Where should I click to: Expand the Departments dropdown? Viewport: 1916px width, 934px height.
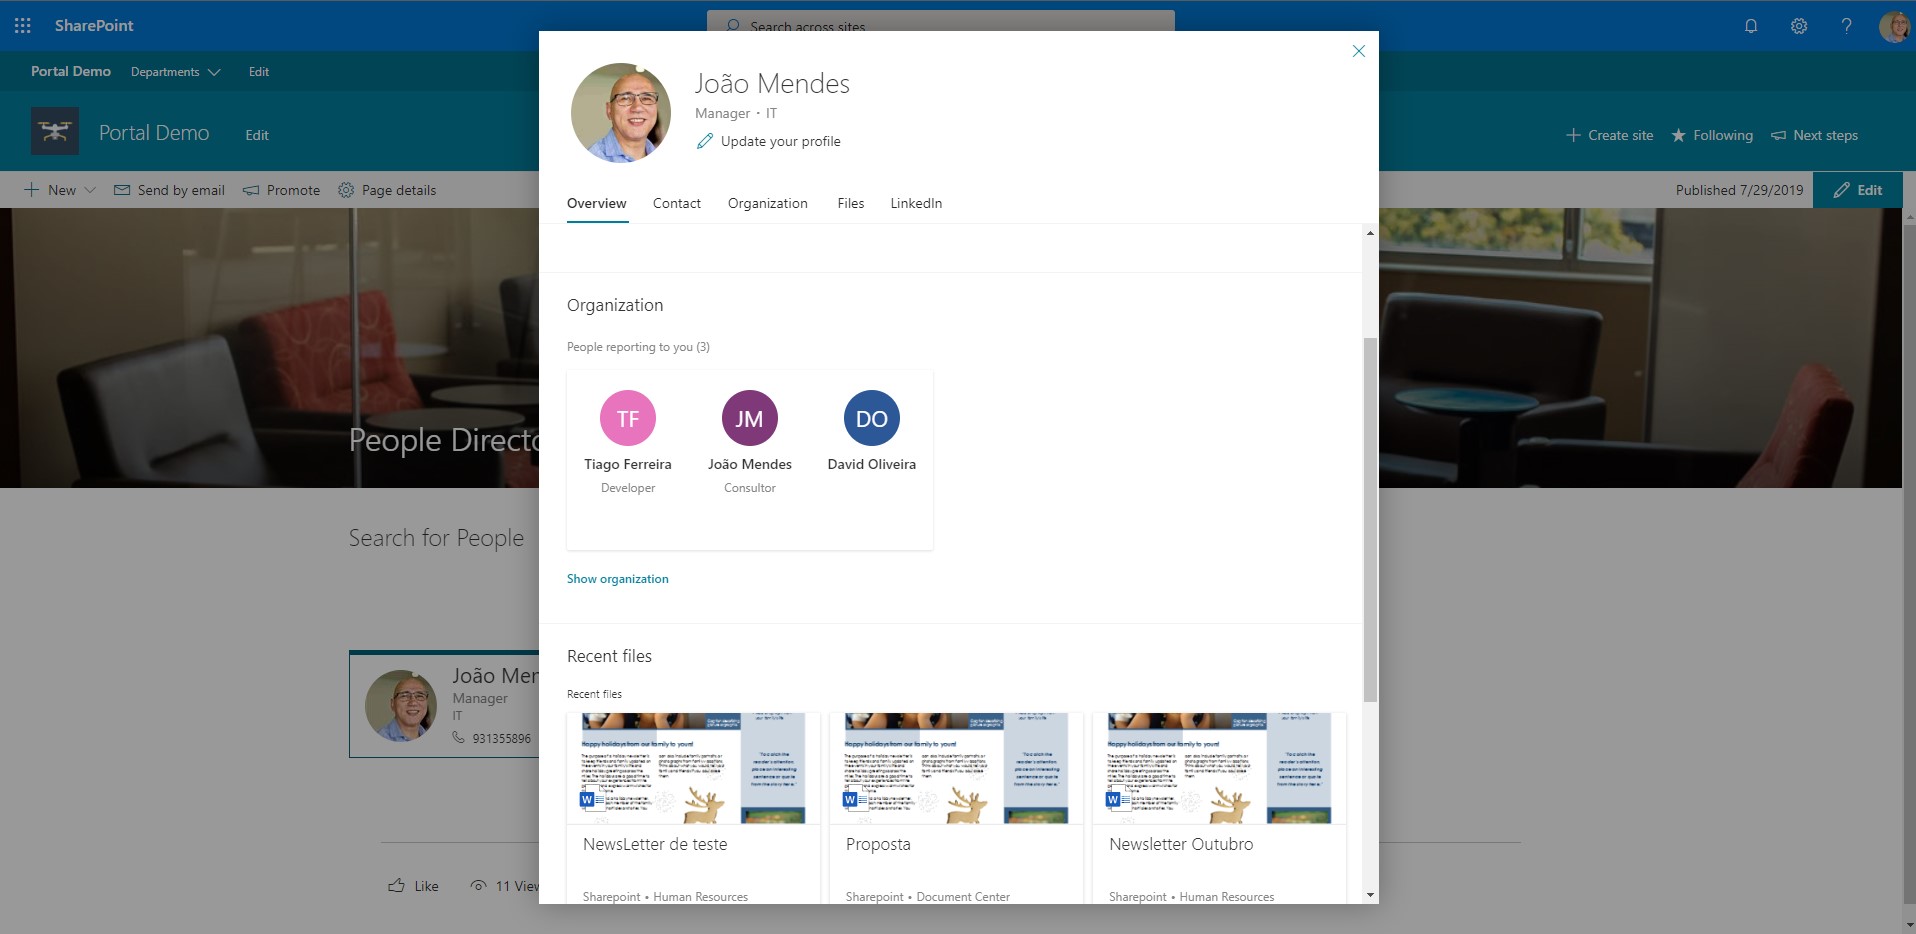175,72
